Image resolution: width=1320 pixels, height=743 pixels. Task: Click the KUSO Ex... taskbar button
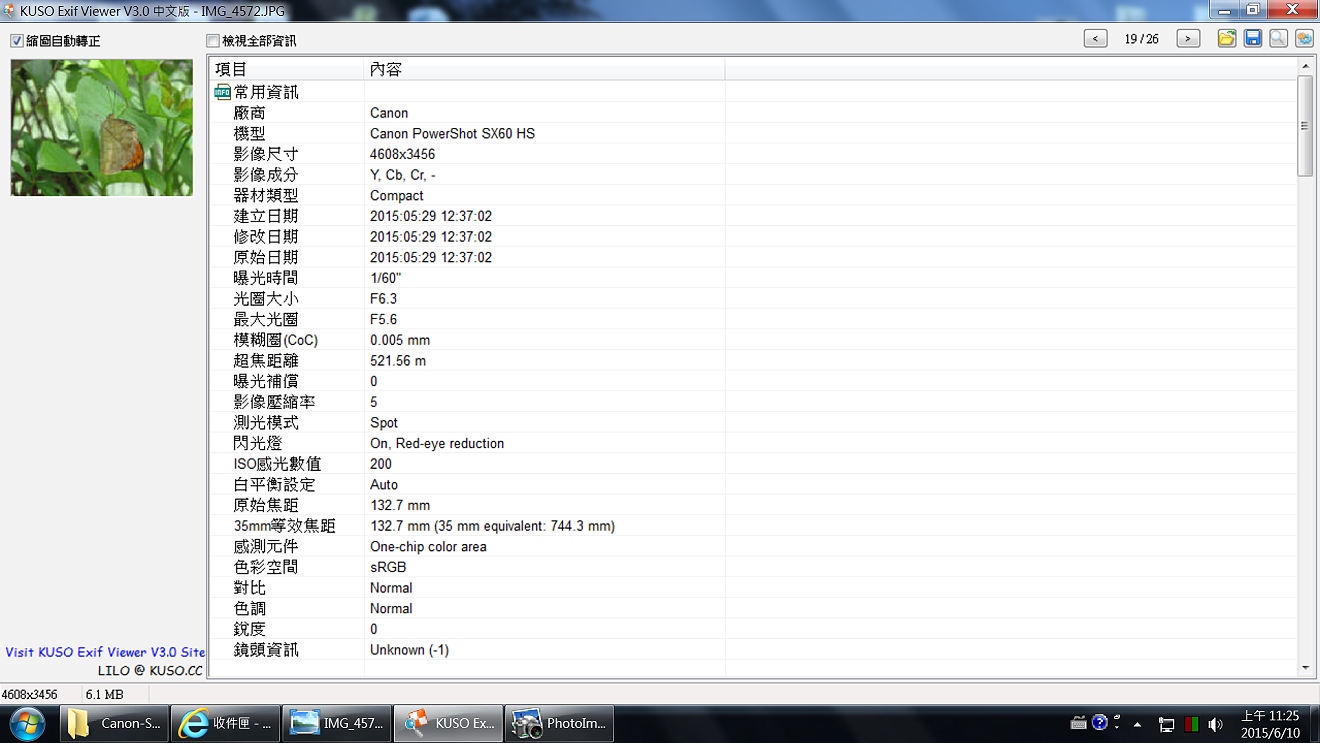tap(448, 723)
